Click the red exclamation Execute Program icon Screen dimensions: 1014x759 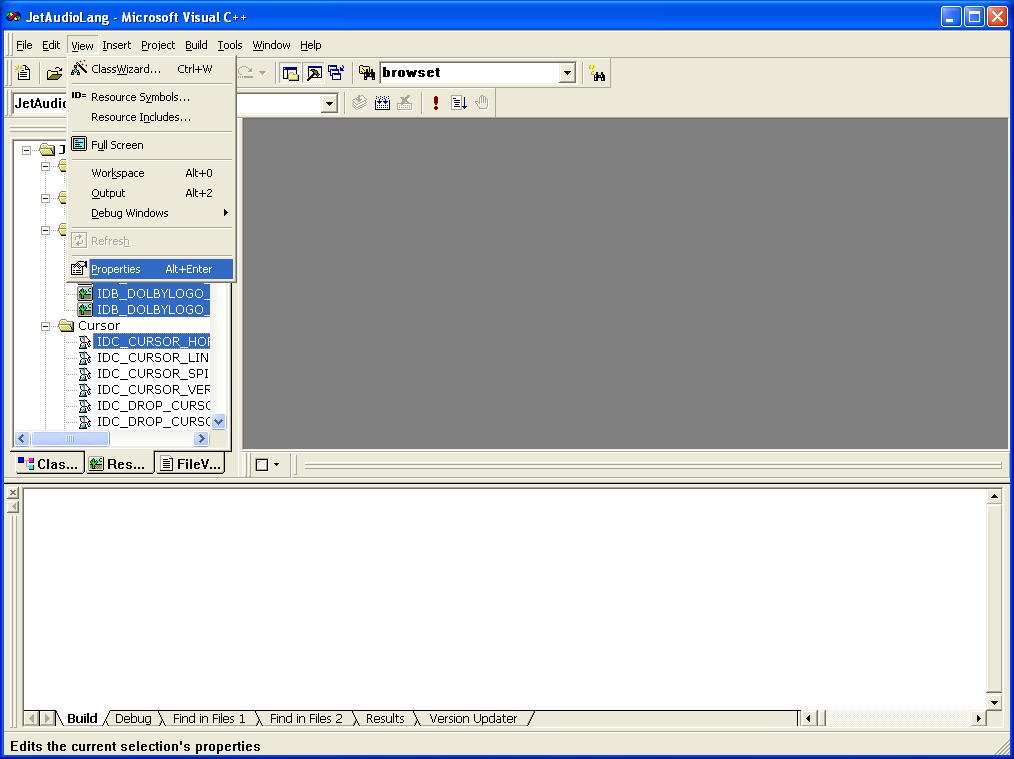(436, 103)
